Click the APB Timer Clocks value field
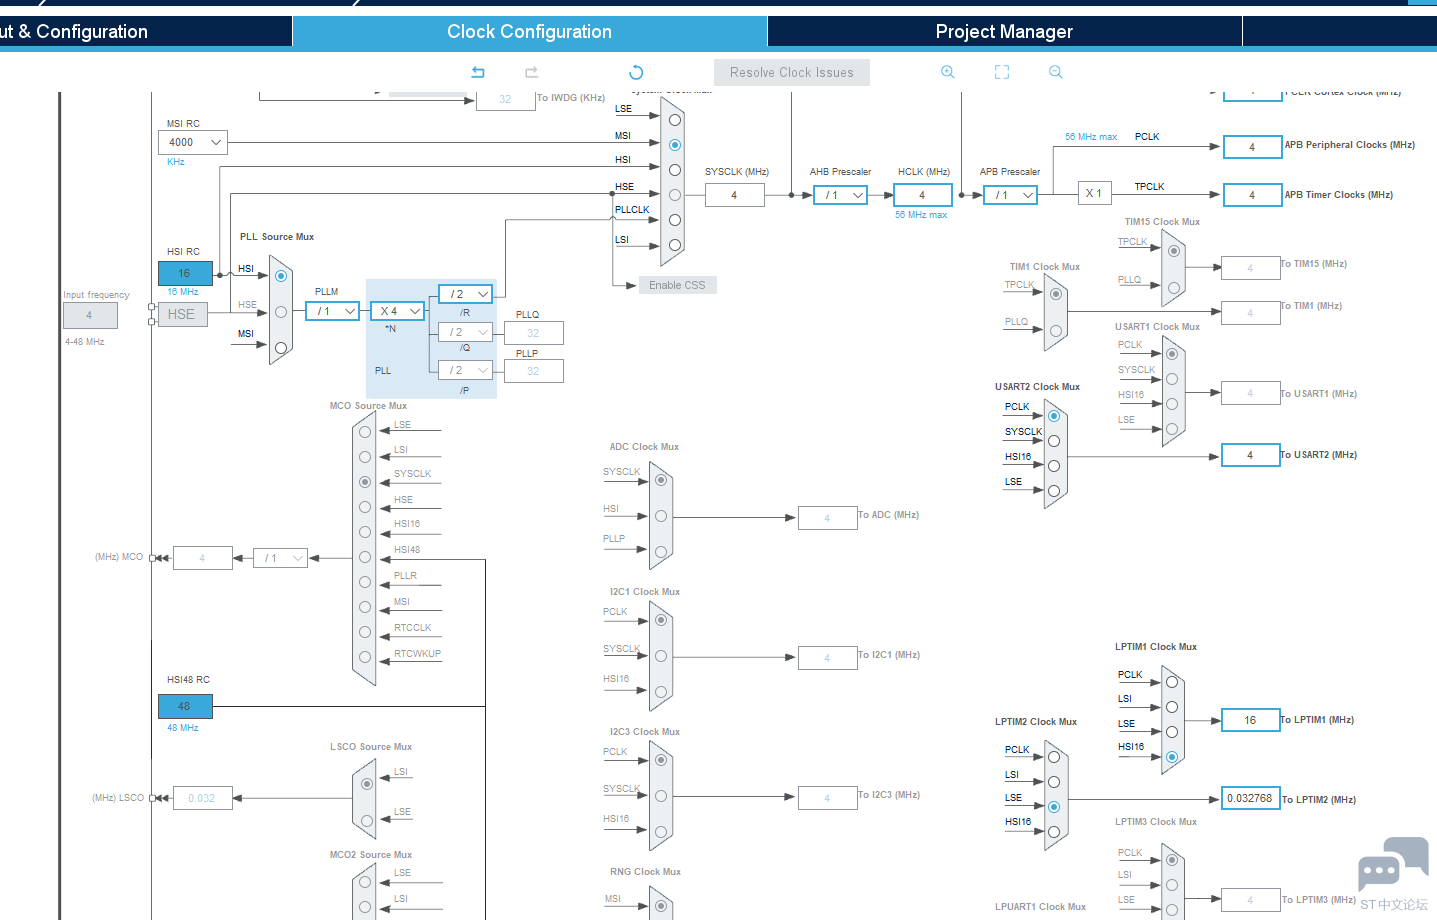The width and height of the screenshot is (1437, 920). [x=1252, y=195]
